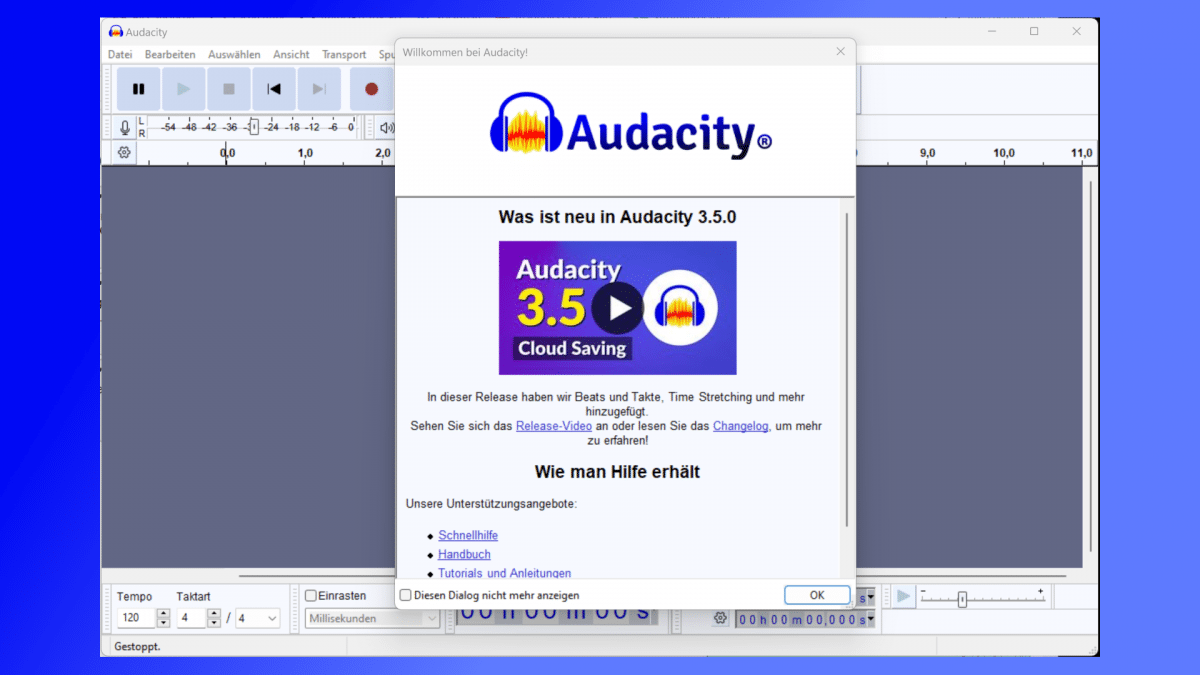Increase the Tempo value with up arrow
This screenshot has width=1200, height=675.
point(164,614)
